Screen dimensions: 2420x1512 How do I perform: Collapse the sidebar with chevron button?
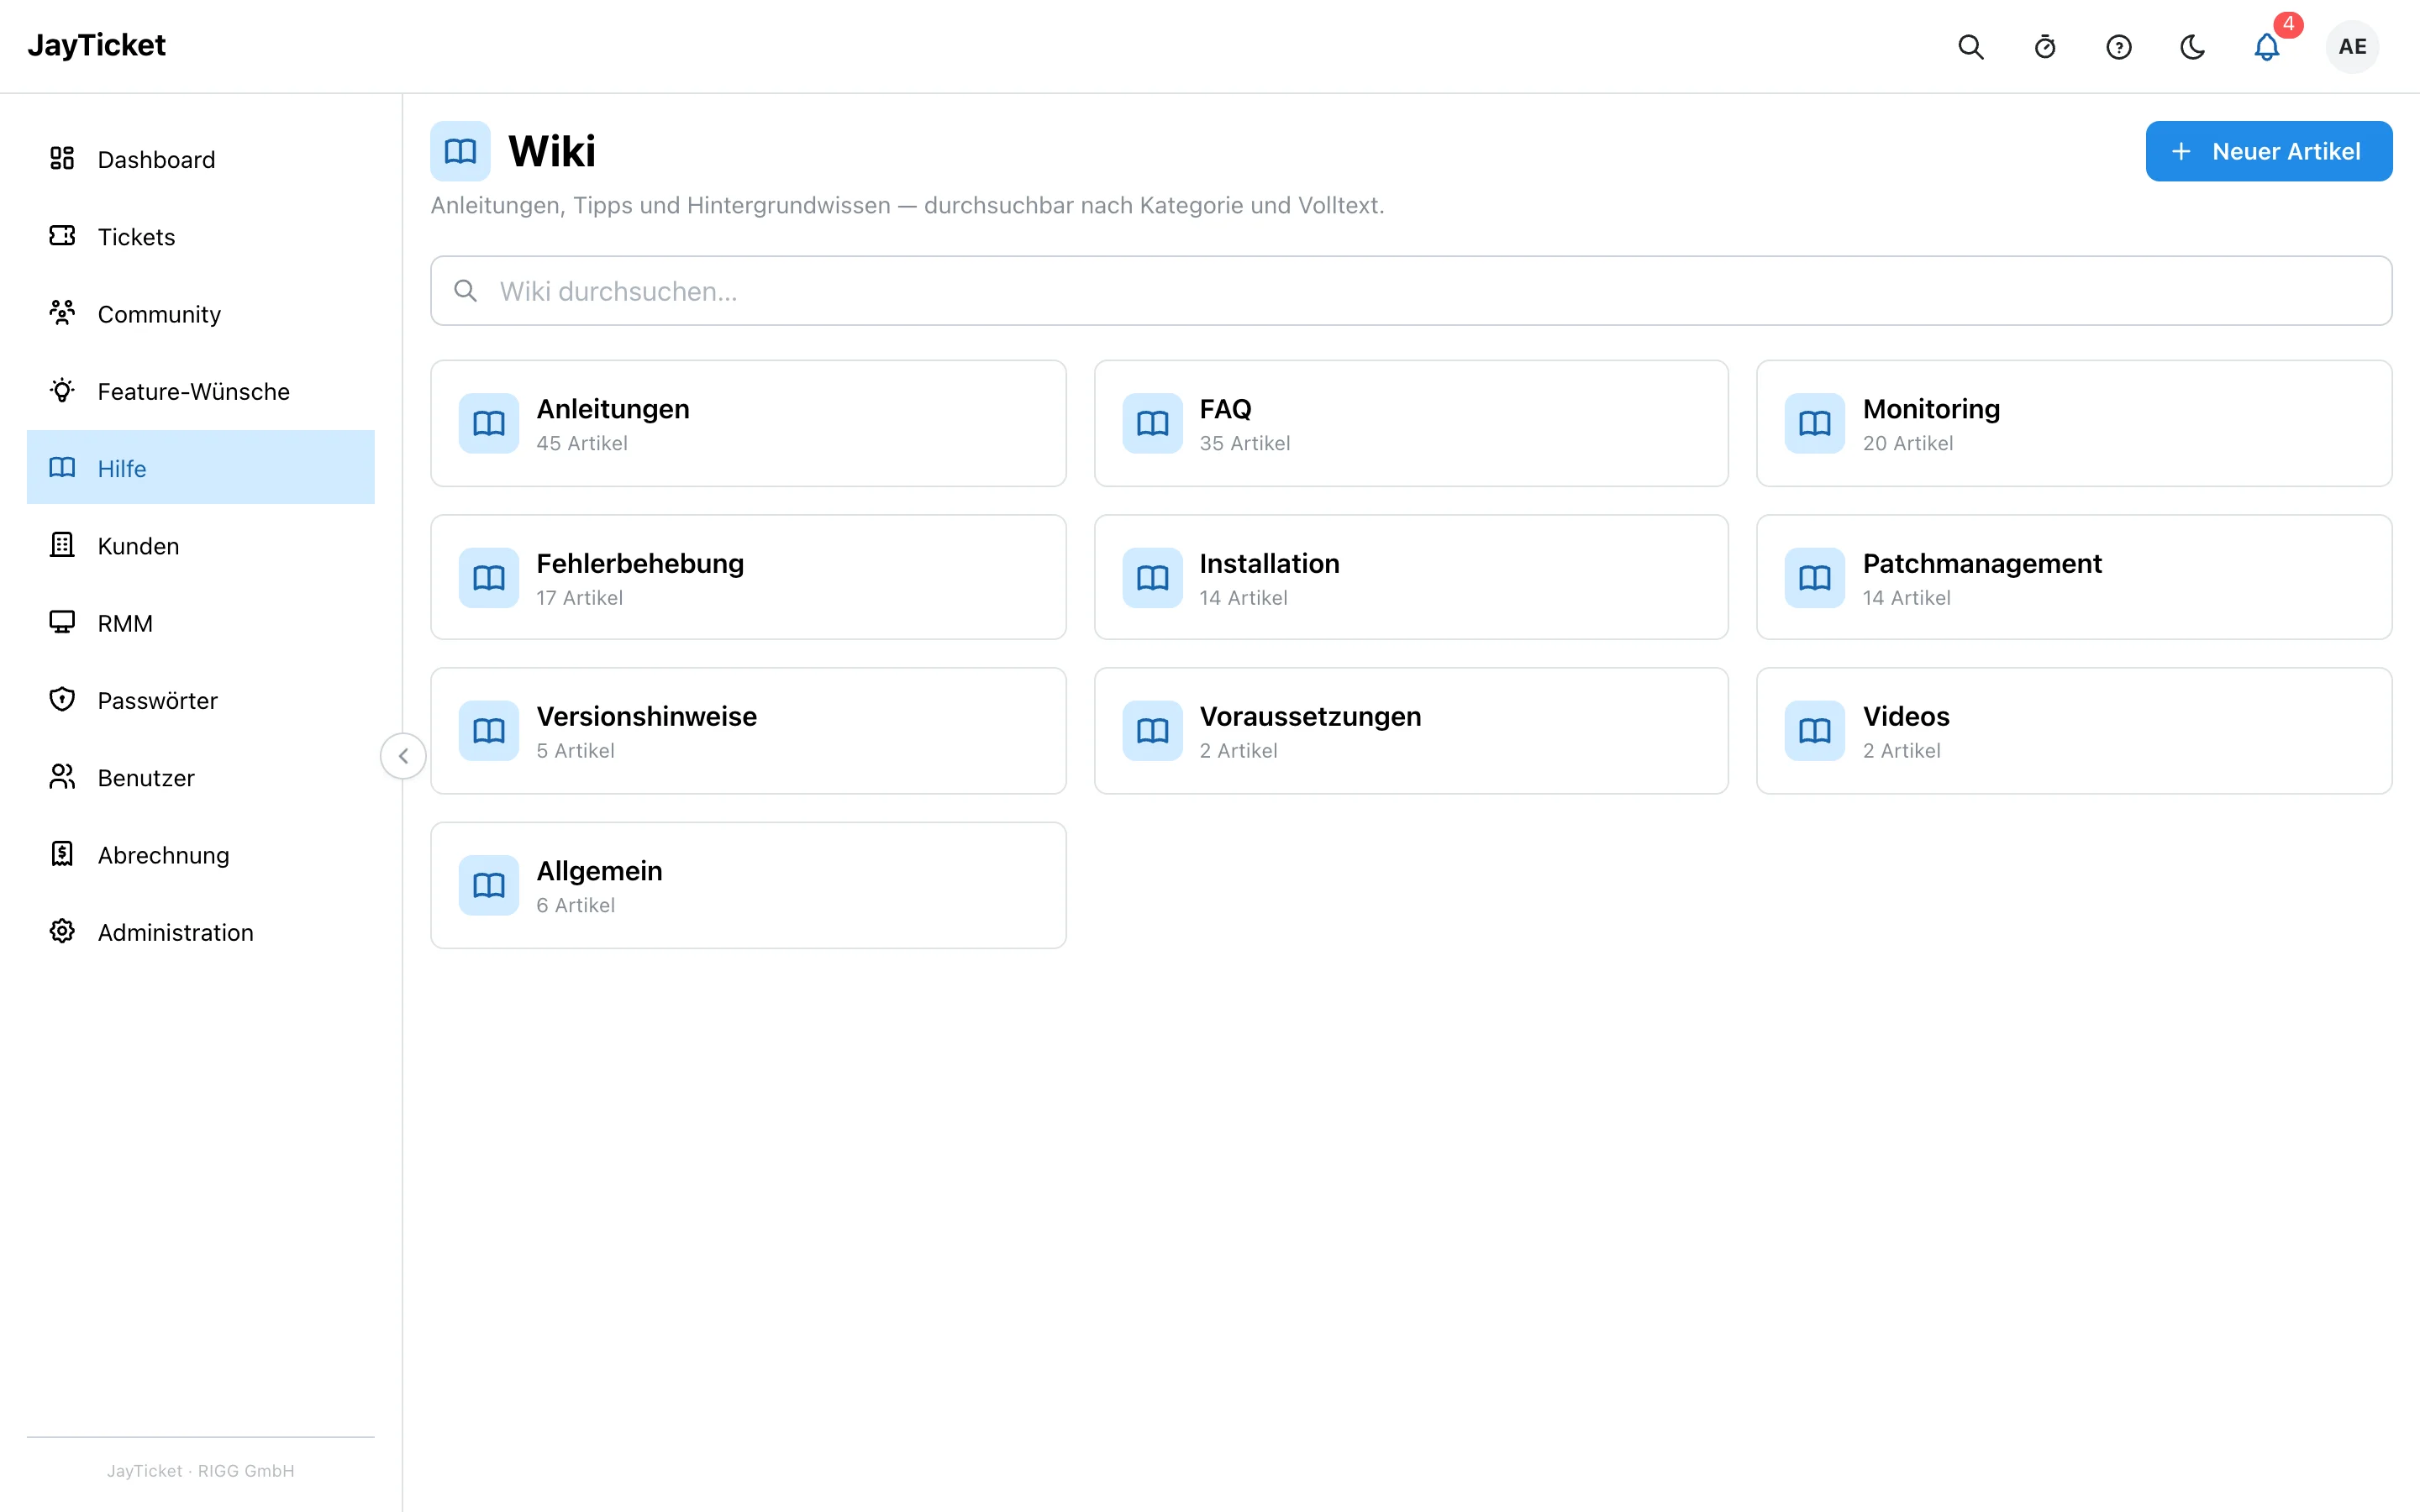pyautogui.click(x=403, y=756)
